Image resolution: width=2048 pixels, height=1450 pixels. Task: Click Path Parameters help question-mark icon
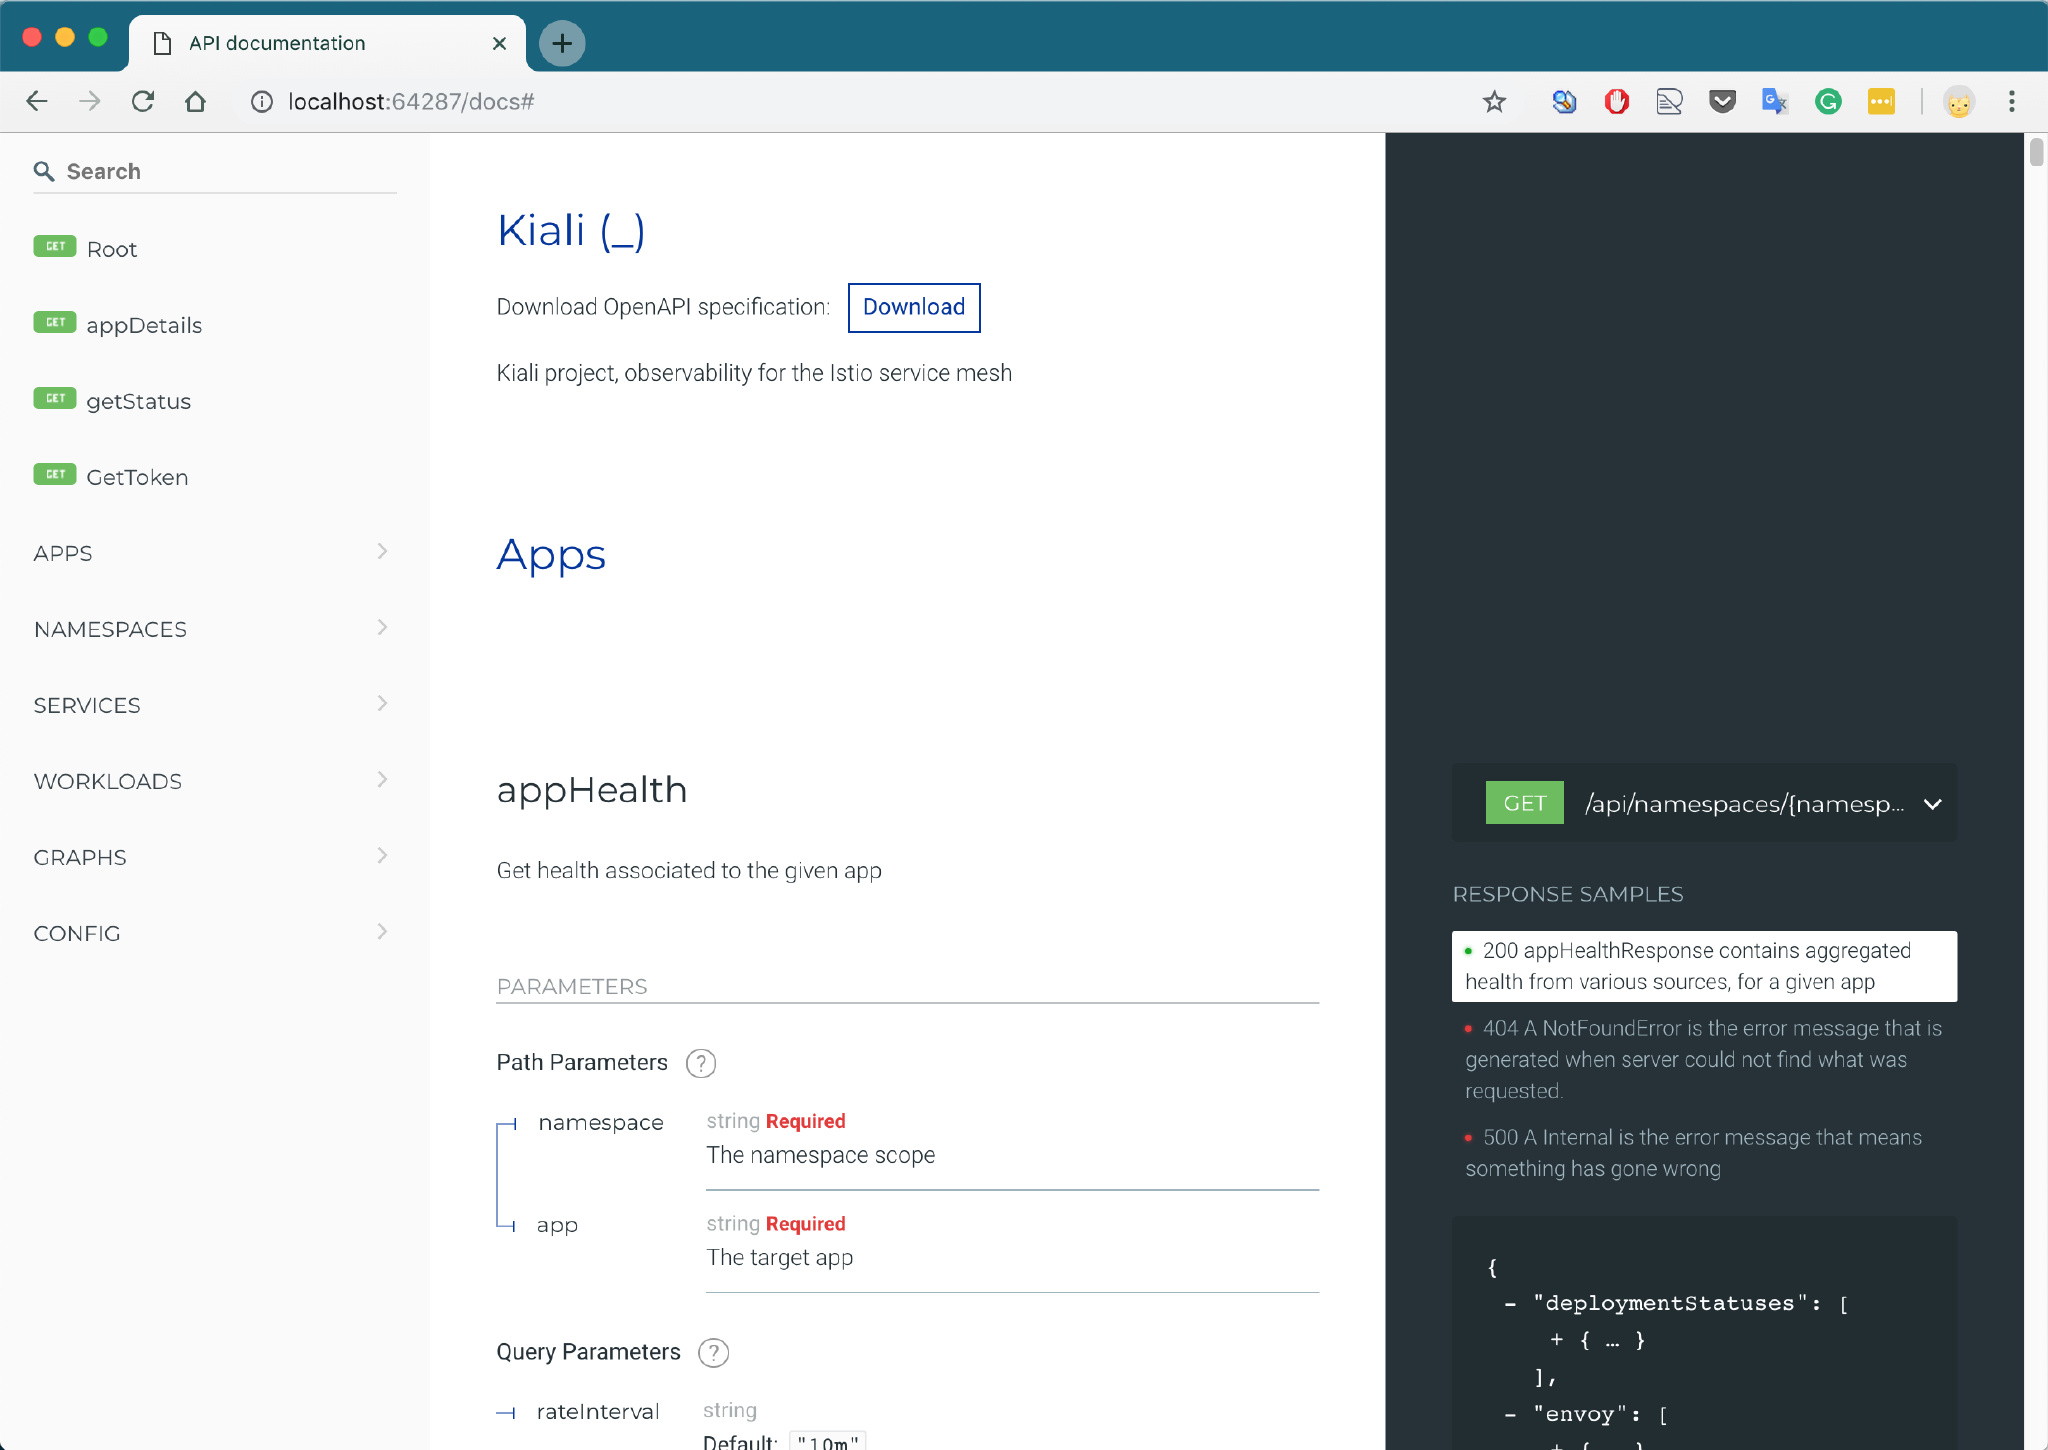(701, 1063)
